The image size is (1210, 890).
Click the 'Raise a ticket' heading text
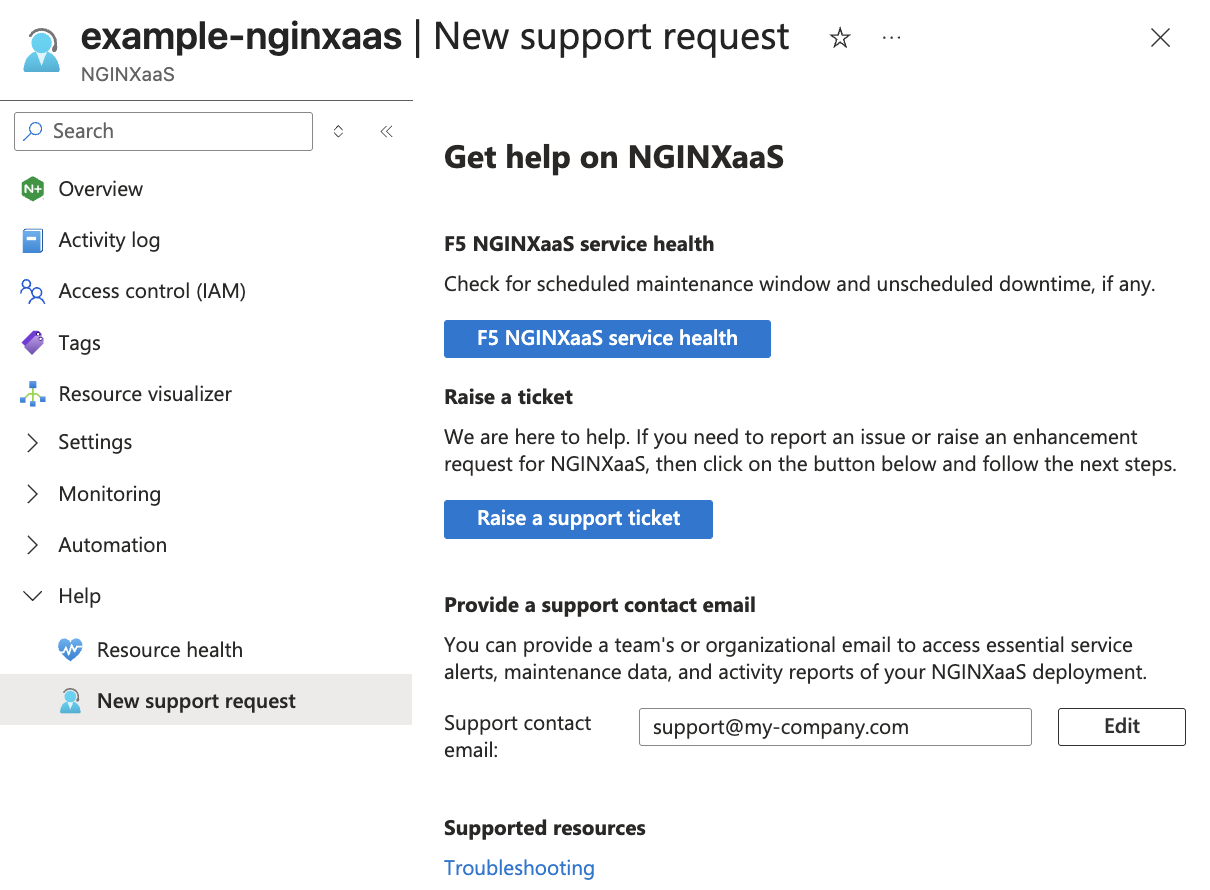(509, 397)
